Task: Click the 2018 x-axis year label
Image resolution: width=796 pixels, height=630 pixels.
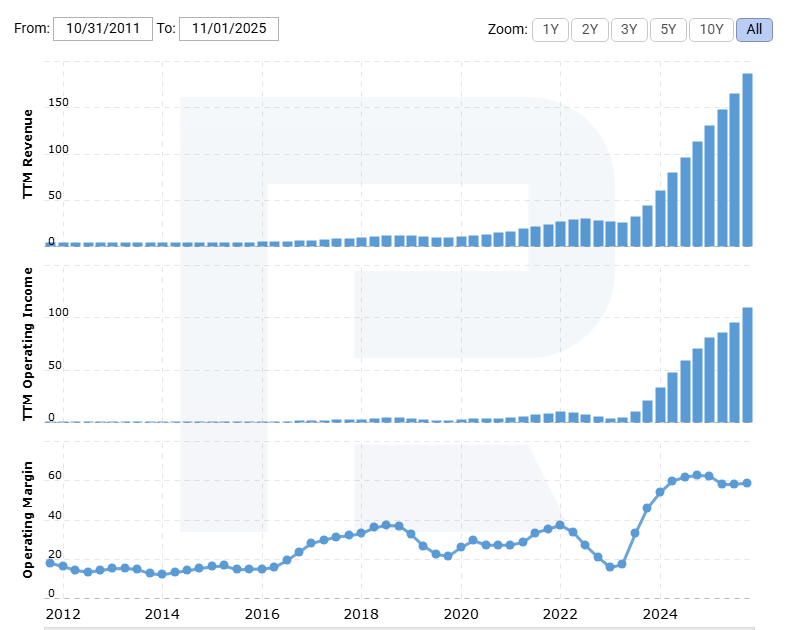Action: click(361, 612)
